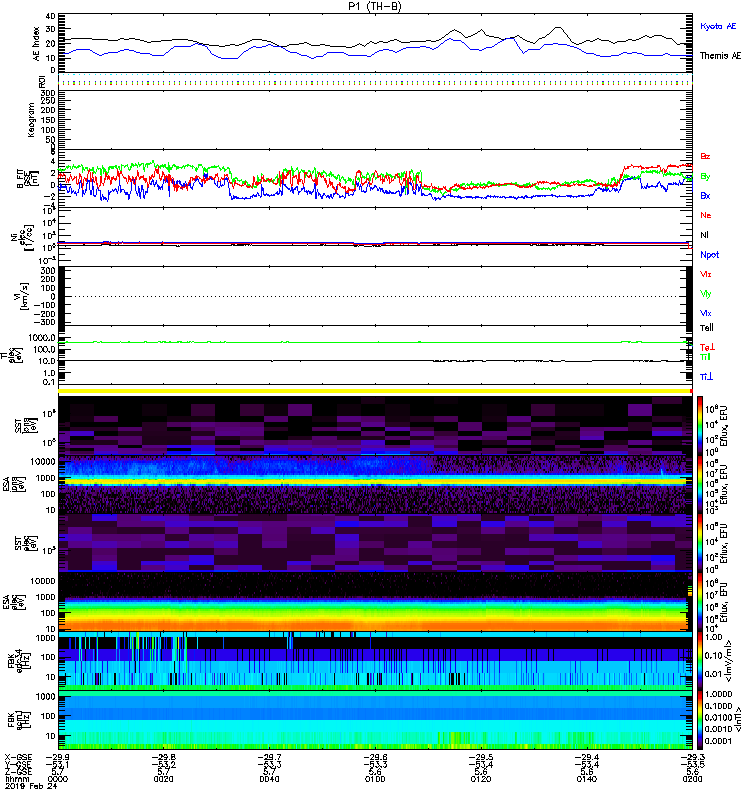750x800 pixels.
Task: Click the 0100 time tick label
Action: [375, 779]
